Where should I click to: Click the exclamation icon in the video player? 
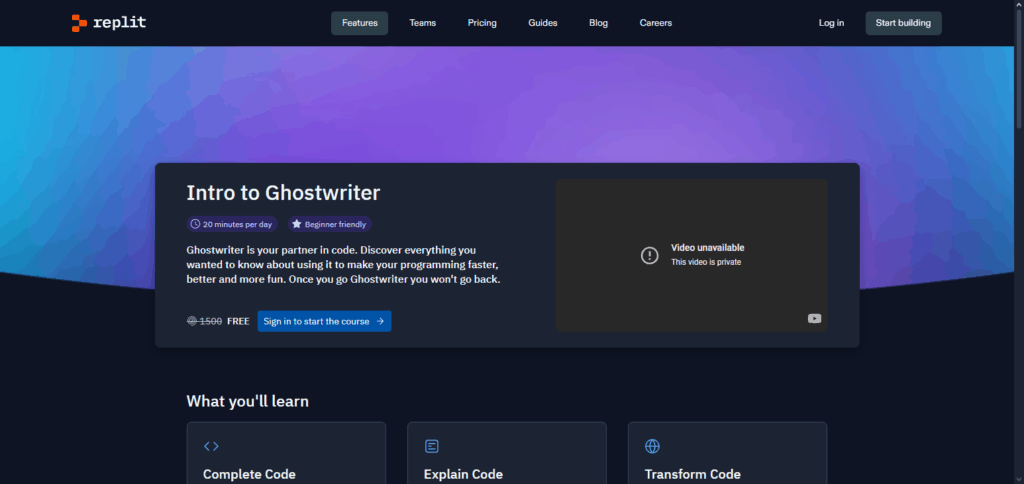coord(649,255)
